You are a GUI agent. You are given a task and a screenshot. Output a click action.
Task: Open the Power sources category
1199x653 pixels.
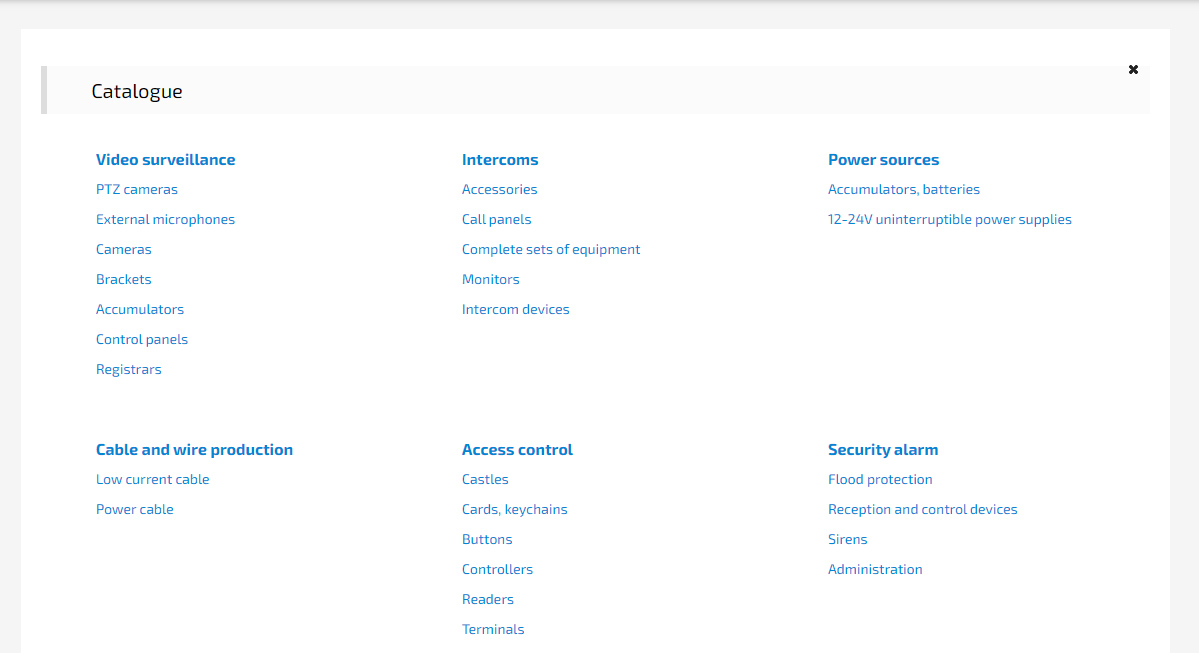pyautogui.click(x=883, y=159)
